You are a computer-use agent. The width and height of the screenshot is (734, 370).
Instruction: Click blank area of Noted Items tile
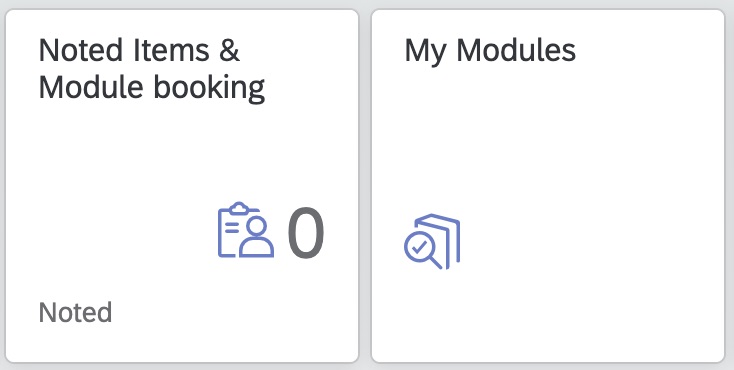pyautogui.click(x=117, y=187)
